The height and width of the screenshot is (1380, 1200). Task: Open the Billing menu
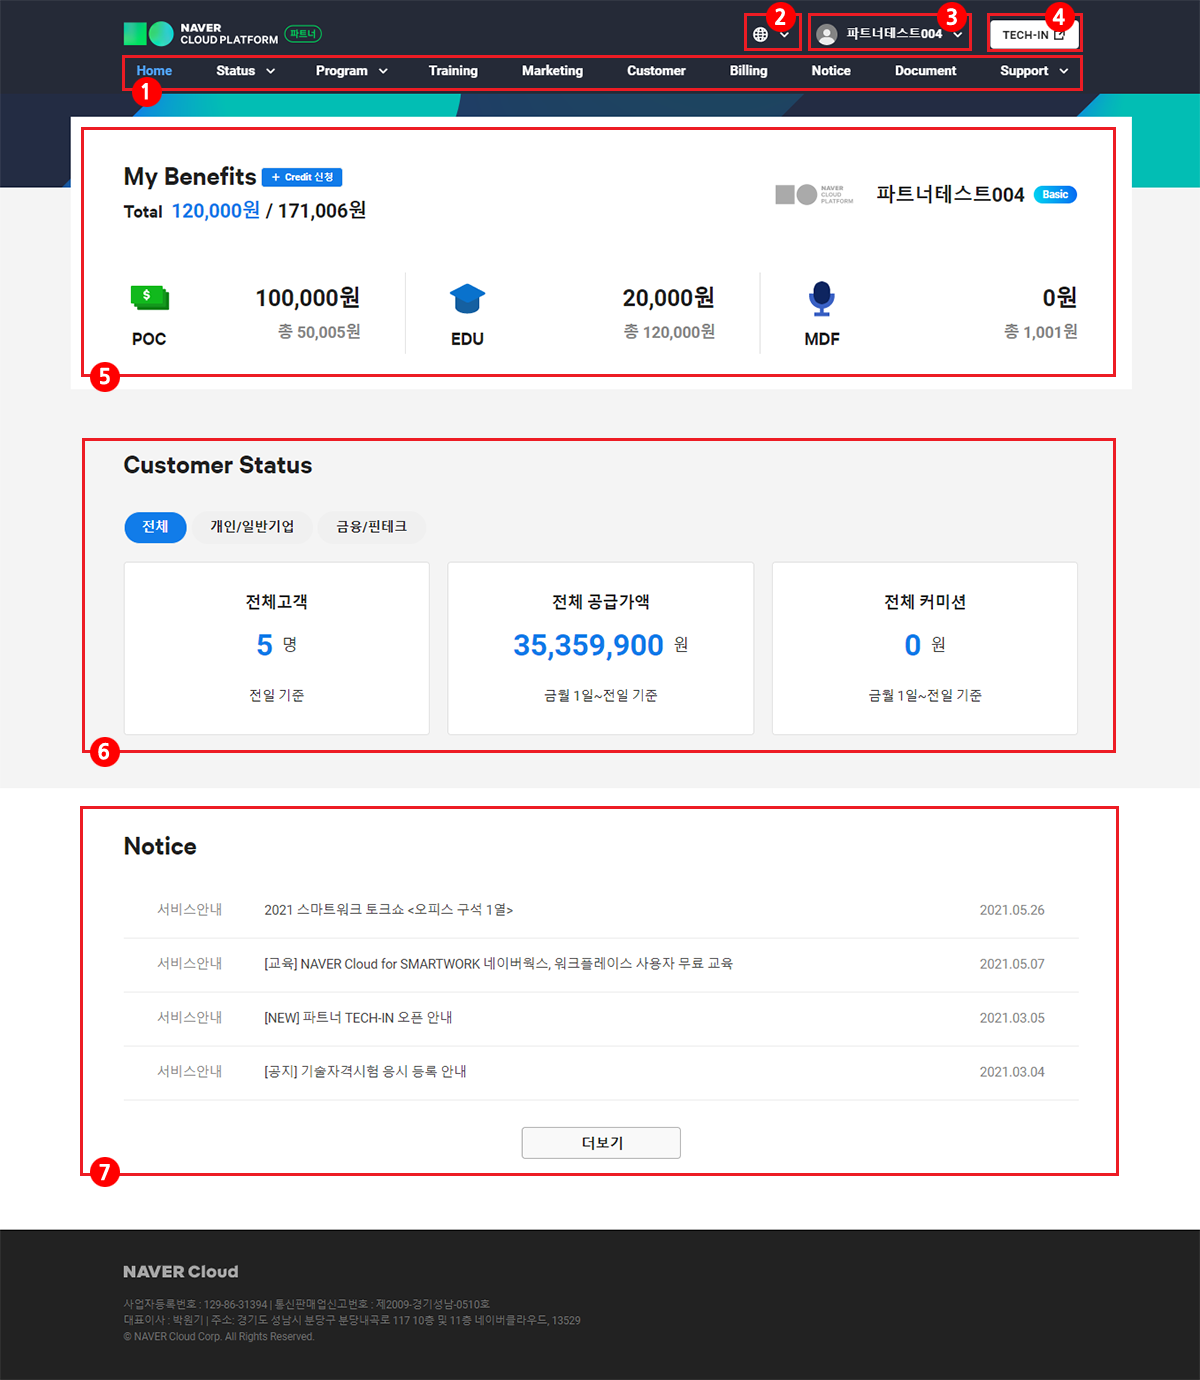pyautogui.click(x=748, y=71)
